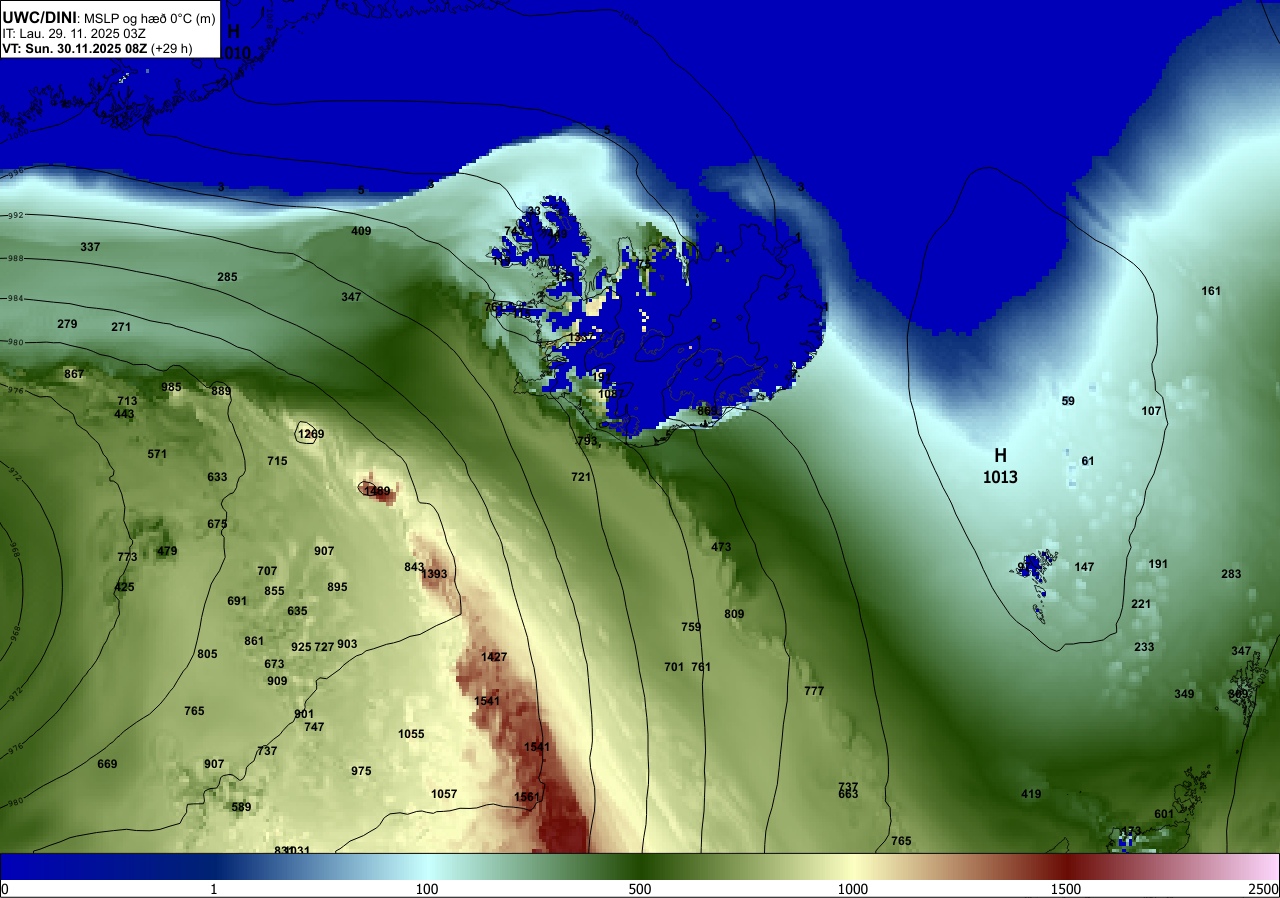Click the 793 value south of Iceland
The image size is (1280, 898).
pos(587,441)
